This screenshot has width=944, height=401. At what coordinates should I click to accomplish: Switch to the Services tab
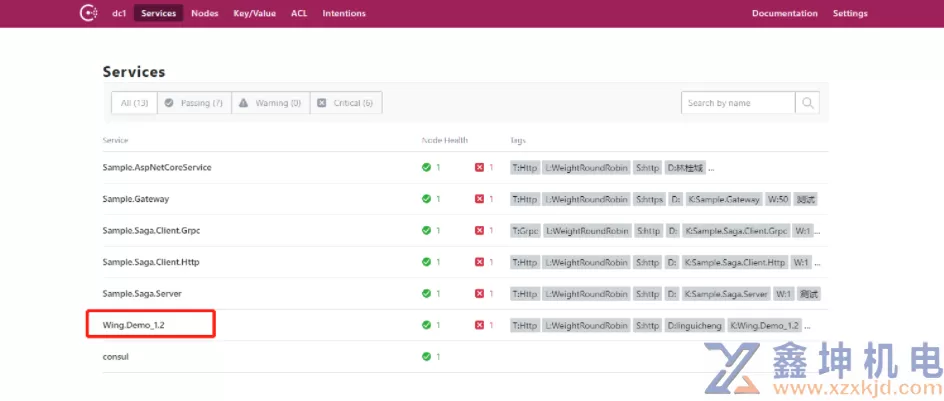pyautogui.click(x=158, y=13)
